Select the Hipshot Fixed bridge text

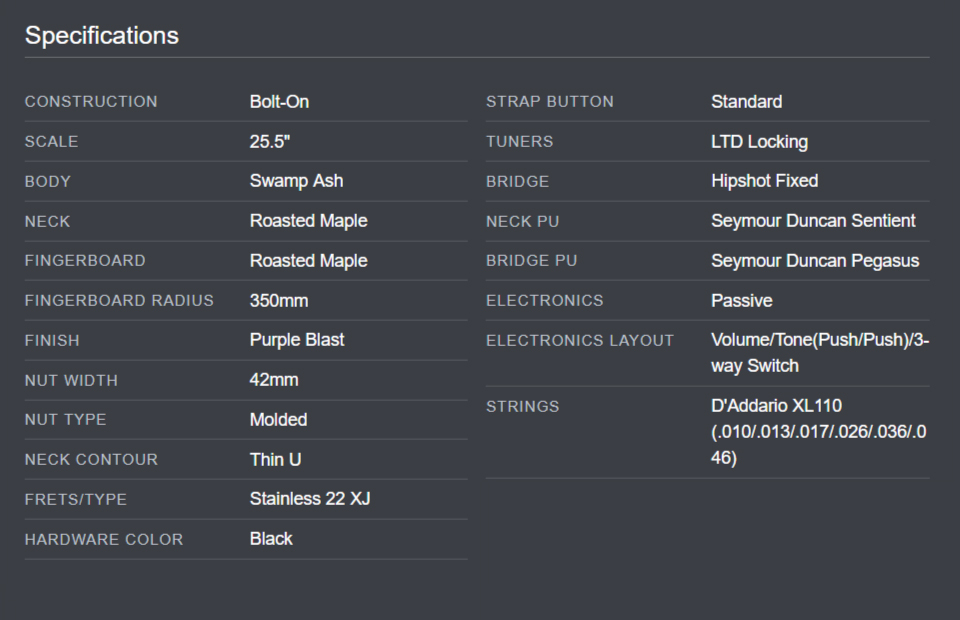(765, 181)
